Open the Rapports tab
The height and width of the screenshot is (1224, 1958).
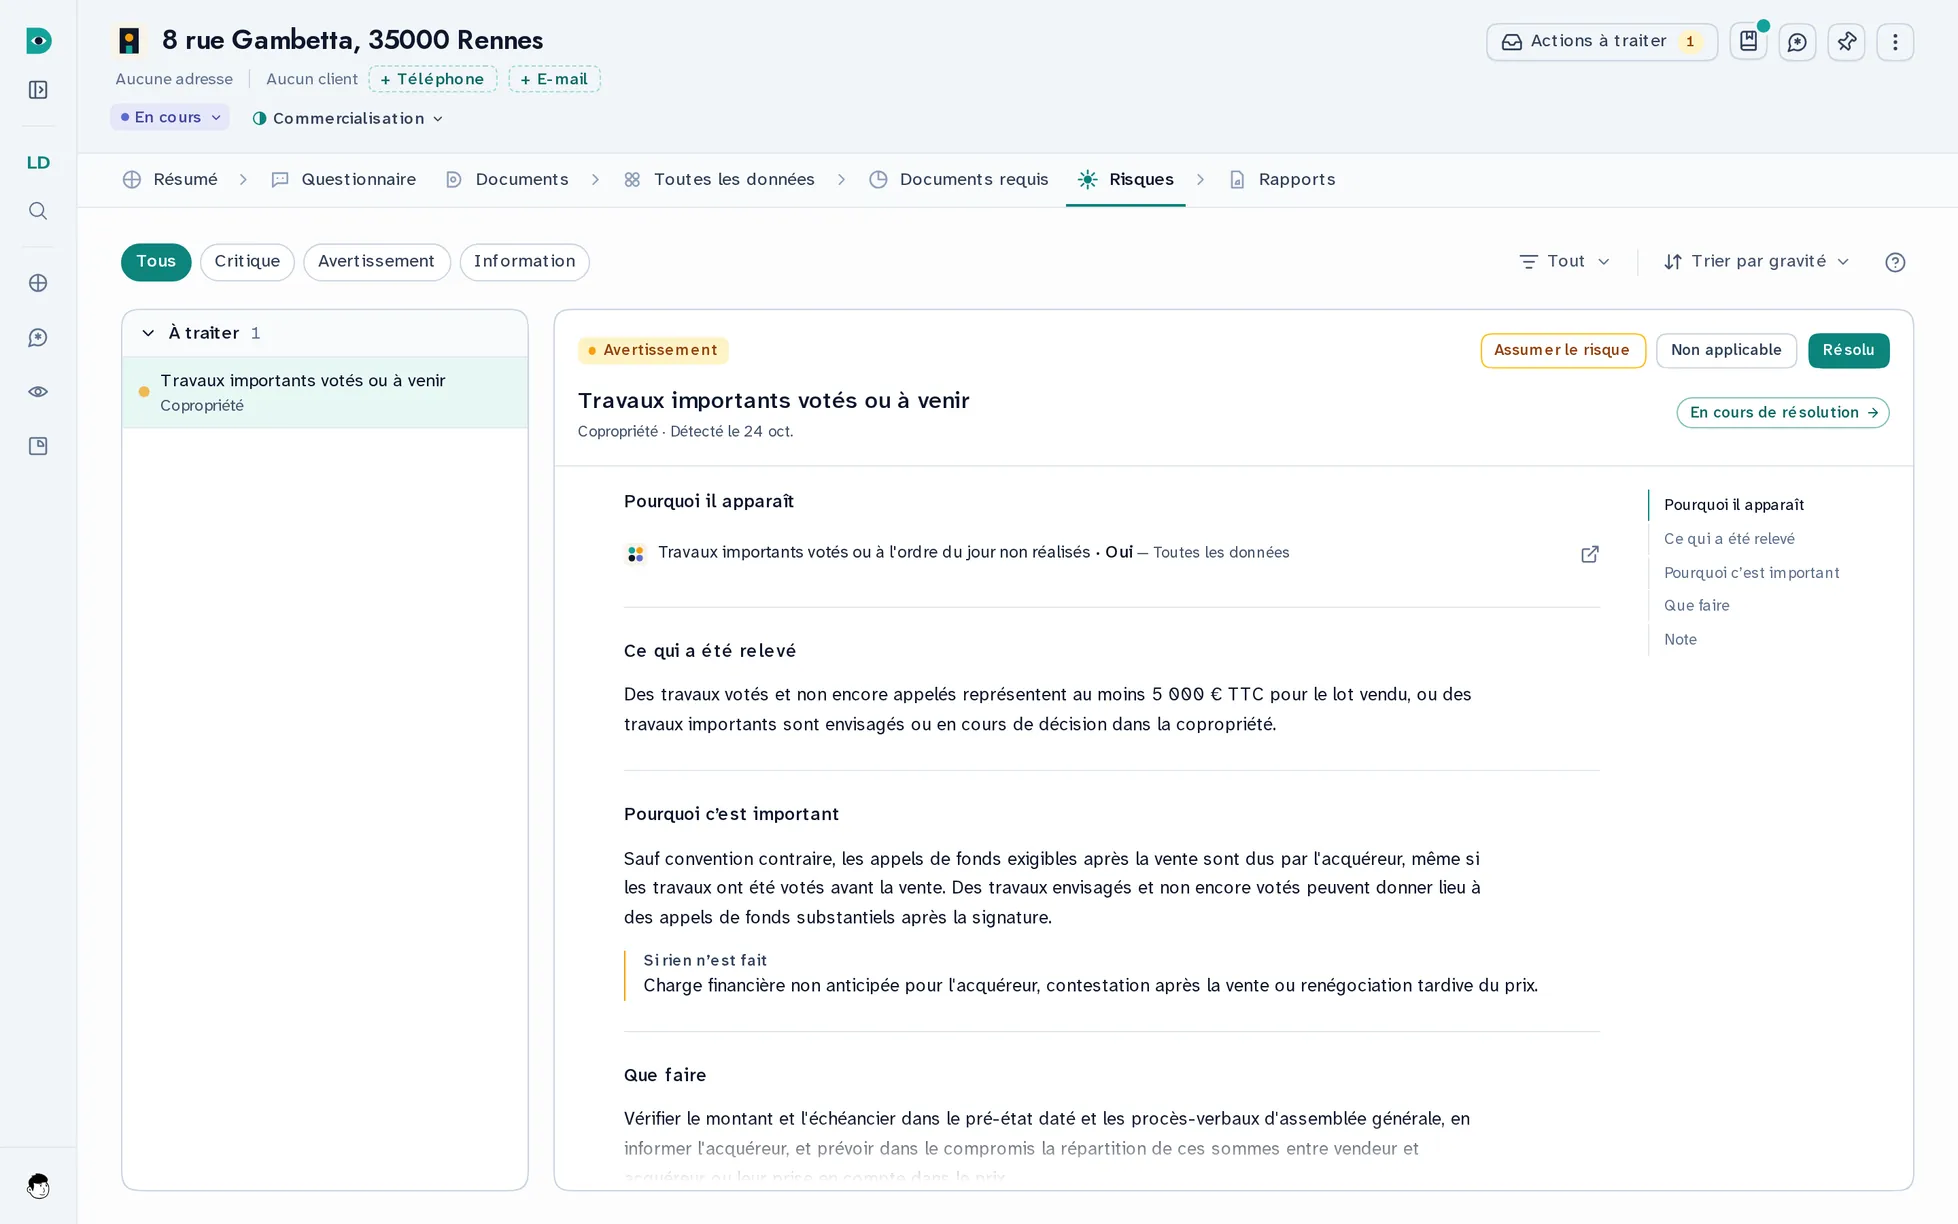point(1282,180)
